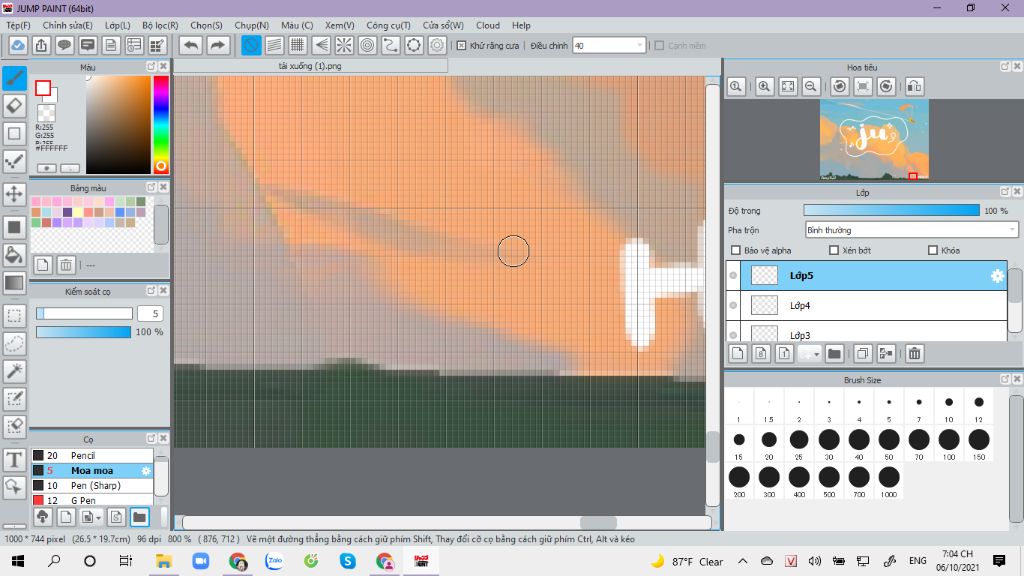Viewport: 1024px width, 576px height.
Task: Adjust the Độ trong opacity slider
Action: tap(891, 210)
